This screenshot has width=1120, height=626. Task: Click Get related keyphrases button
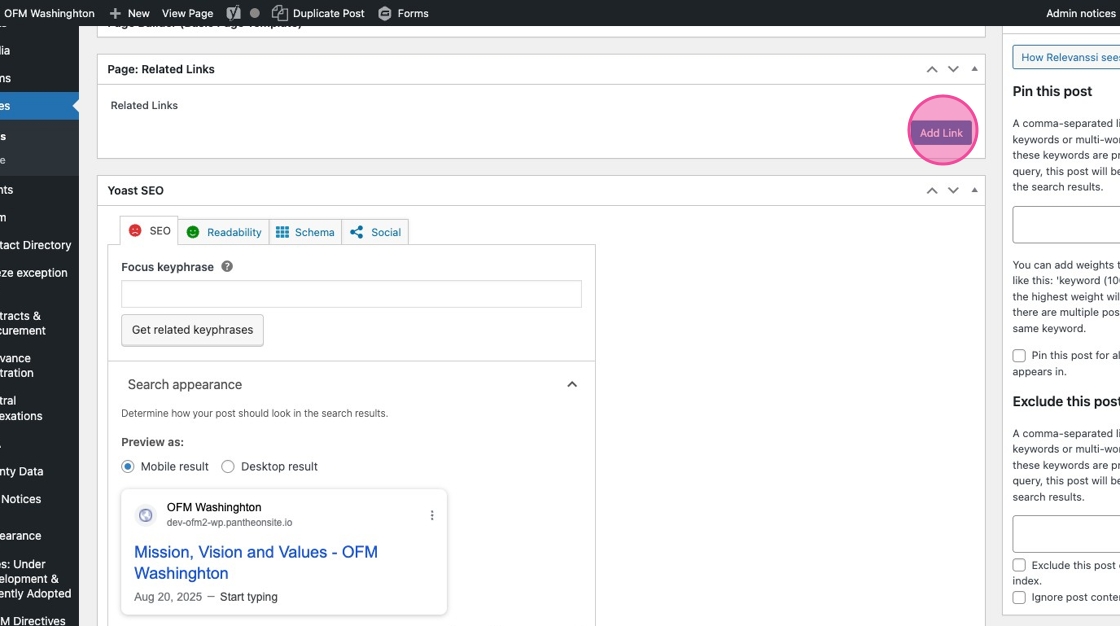click(x=192, y=330)
